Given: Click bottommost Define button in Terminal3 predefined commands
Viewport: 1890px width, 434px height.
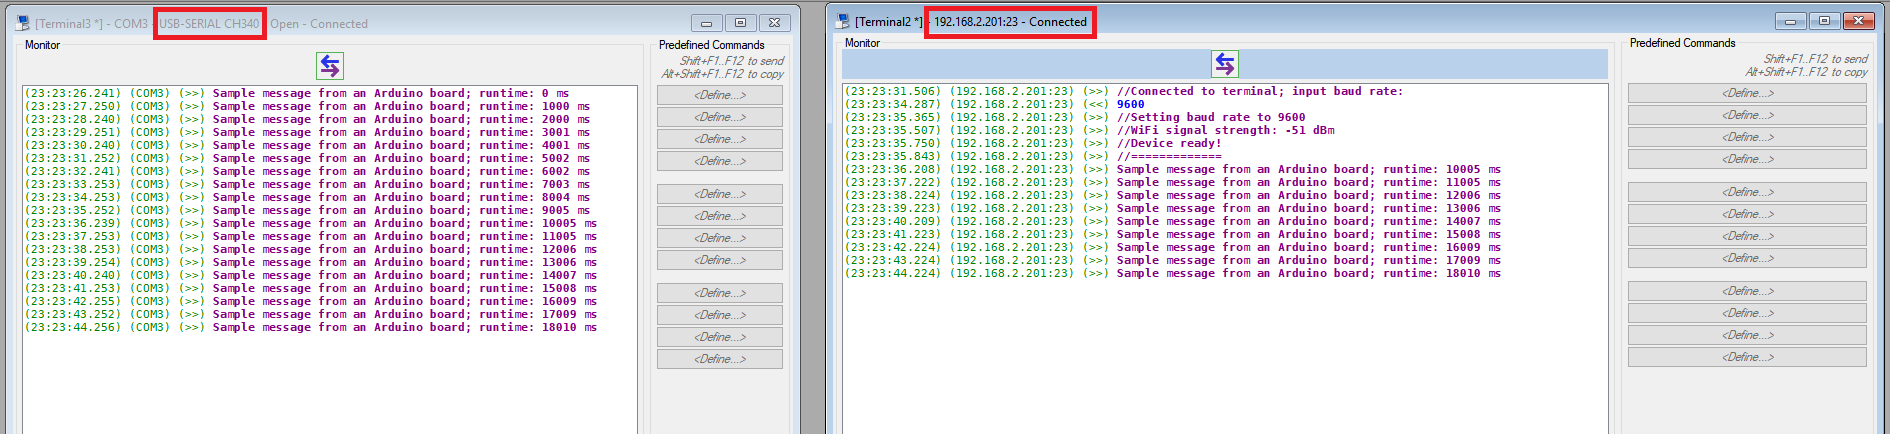Looking at the screenshot, I should [x=720, y=359].
